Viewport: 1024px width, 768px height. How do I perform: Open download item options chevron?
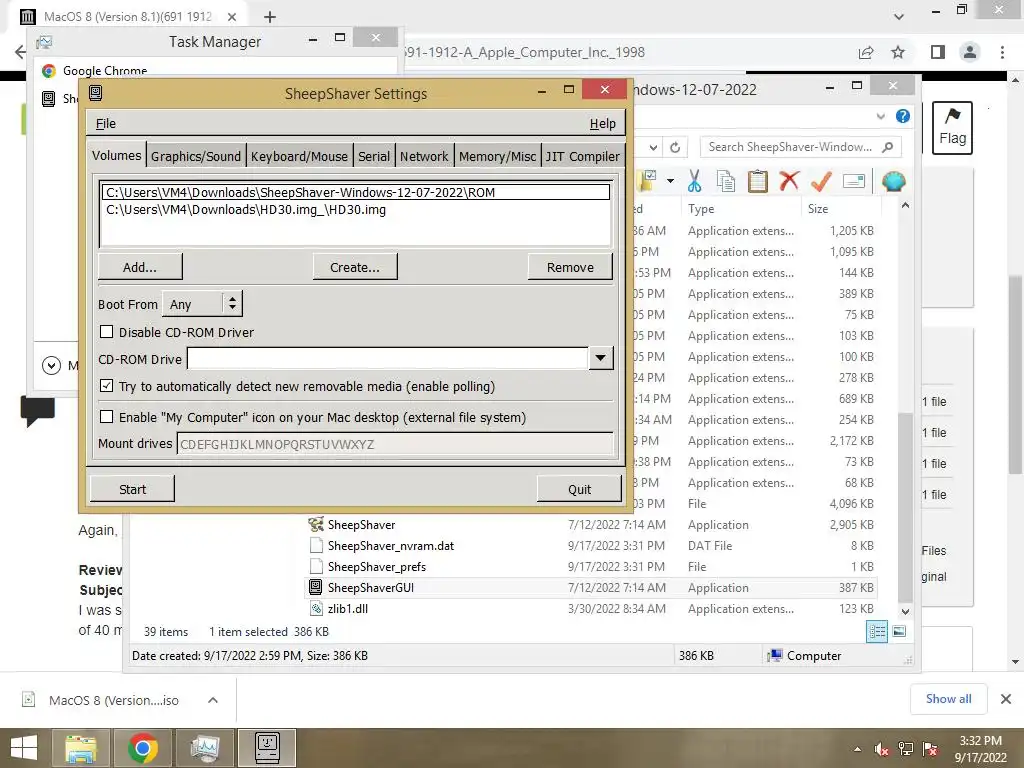pyautogui.click(x=213, y=699)
